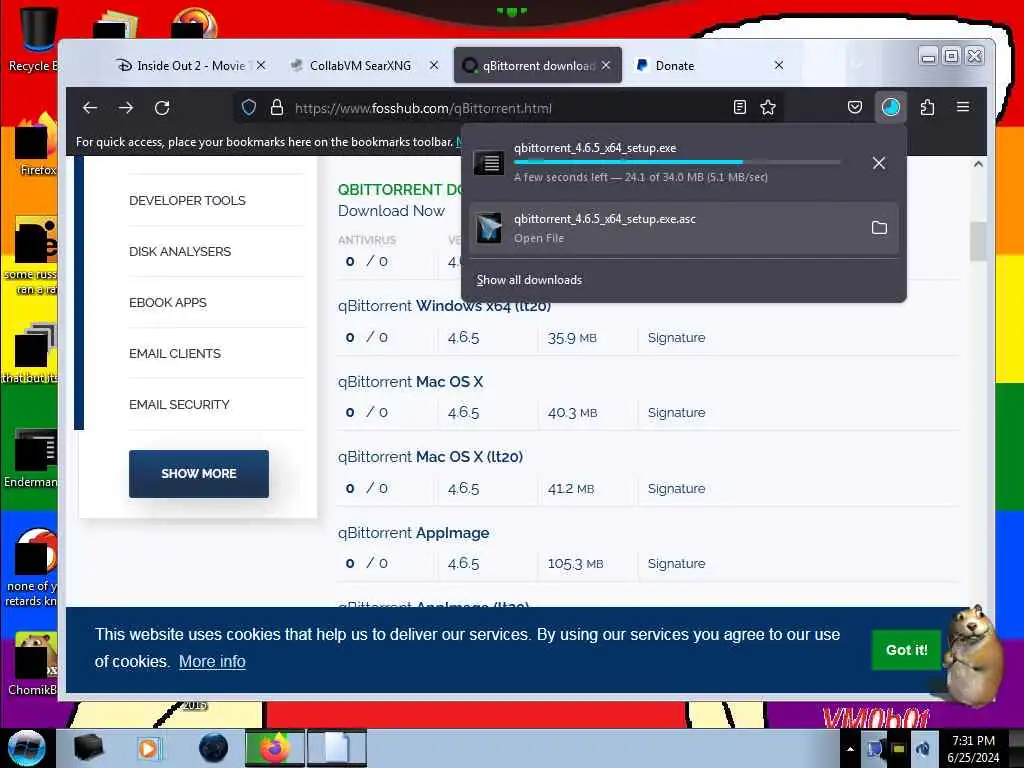
Task: Download qBittorrent Windows x64 (lt20)
Action: (444, 306)
